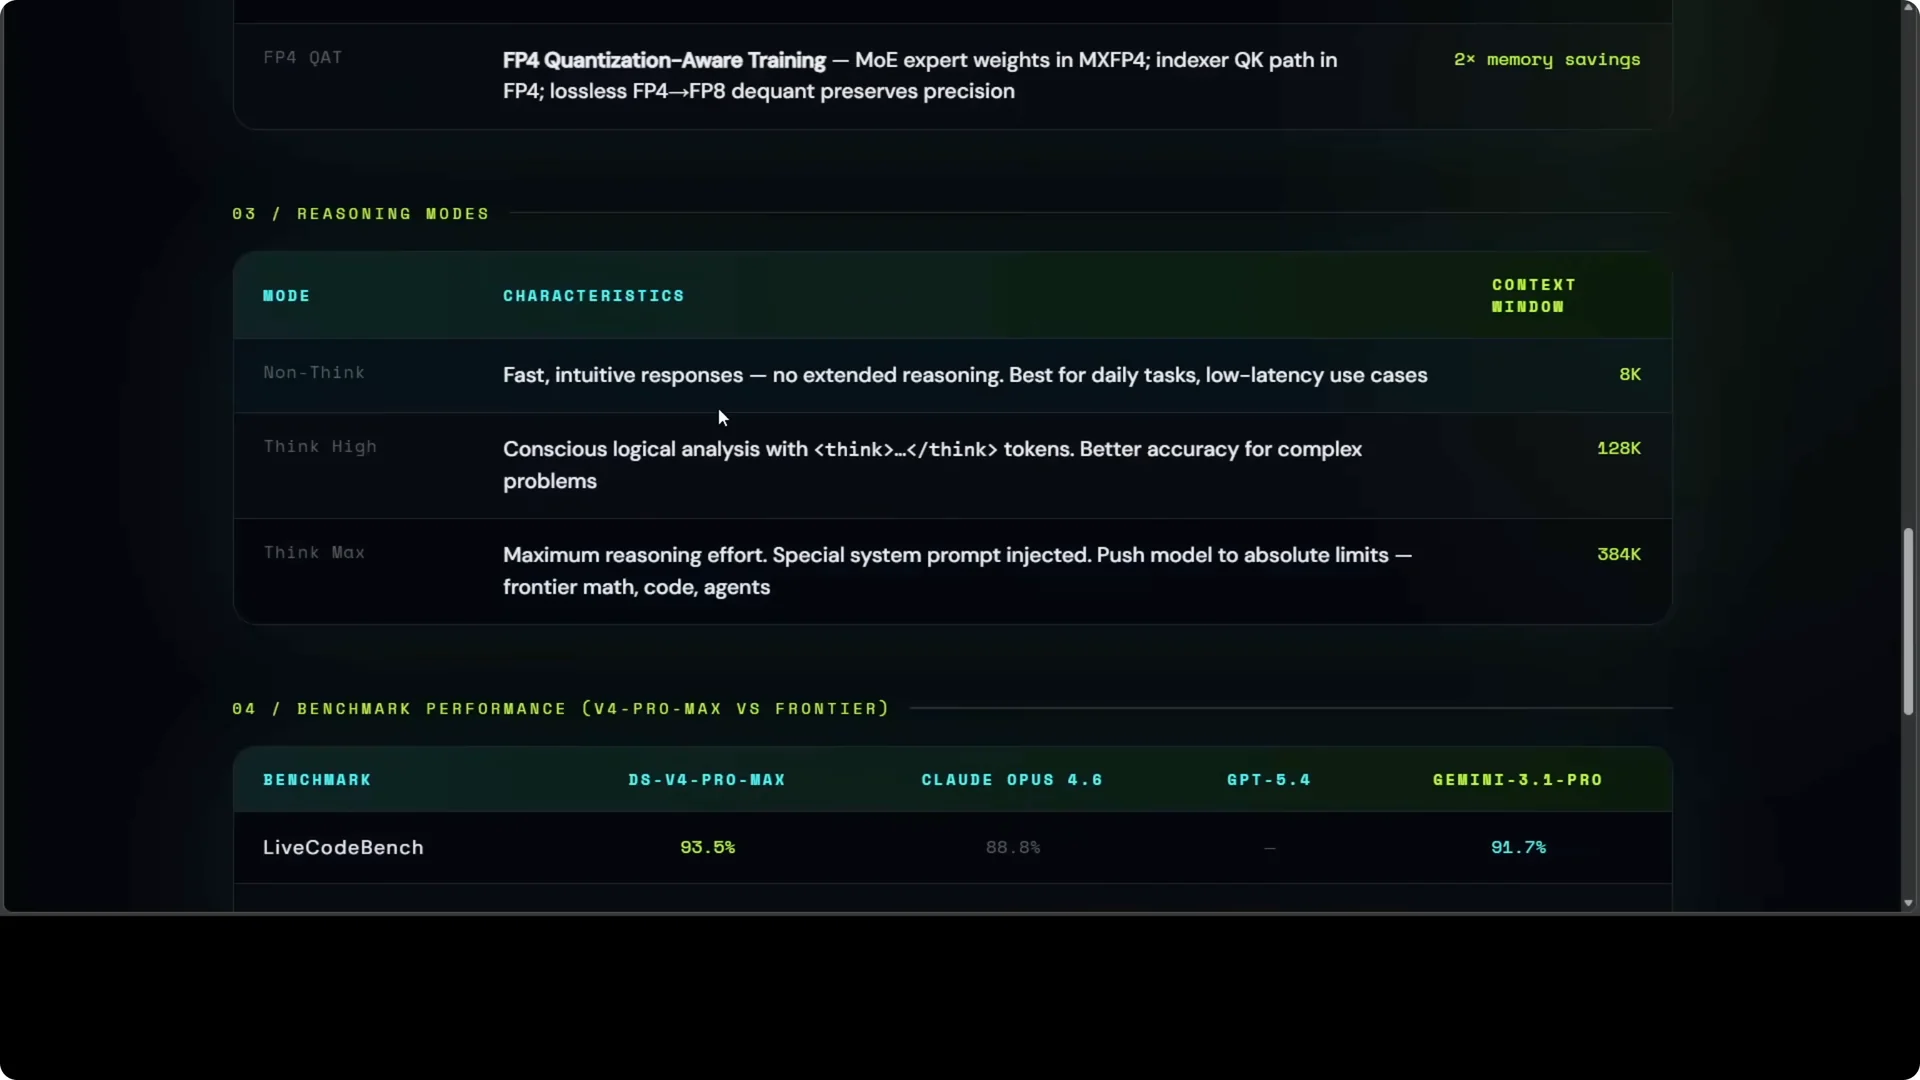Select the Think Max mode cell

314,553
